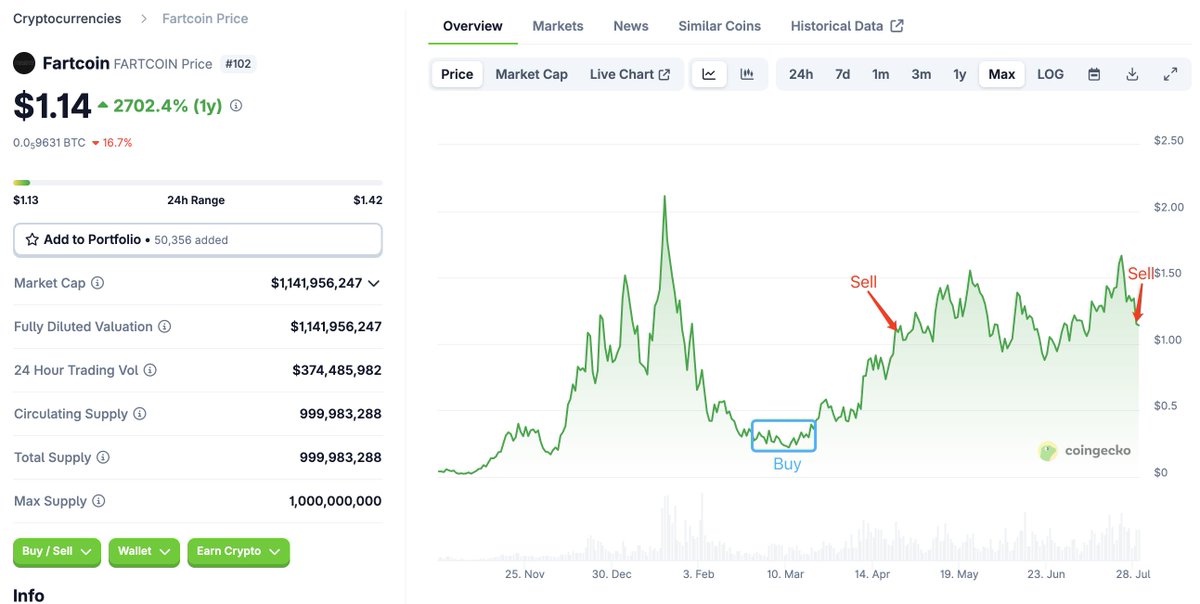This screenshot has height=604, width=1200.
Task: Click info icon next to Market Cap
Action: tap(97, 283)
